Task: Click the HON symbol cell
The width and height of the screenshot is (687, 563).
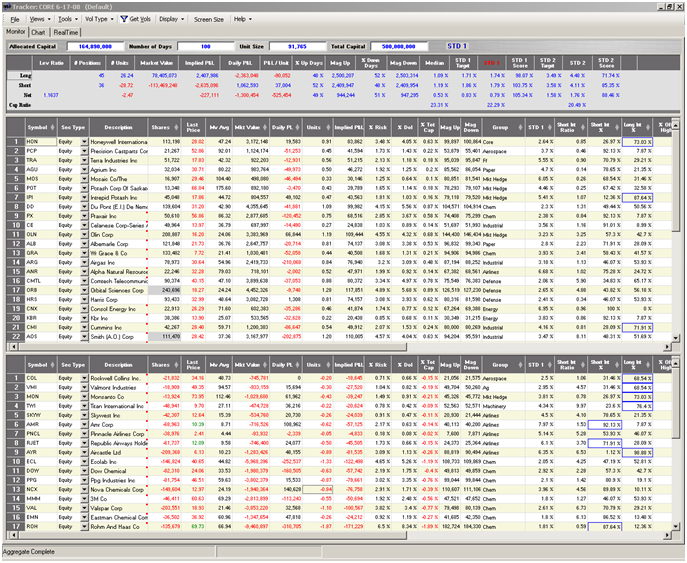Action: click(41, 142)
